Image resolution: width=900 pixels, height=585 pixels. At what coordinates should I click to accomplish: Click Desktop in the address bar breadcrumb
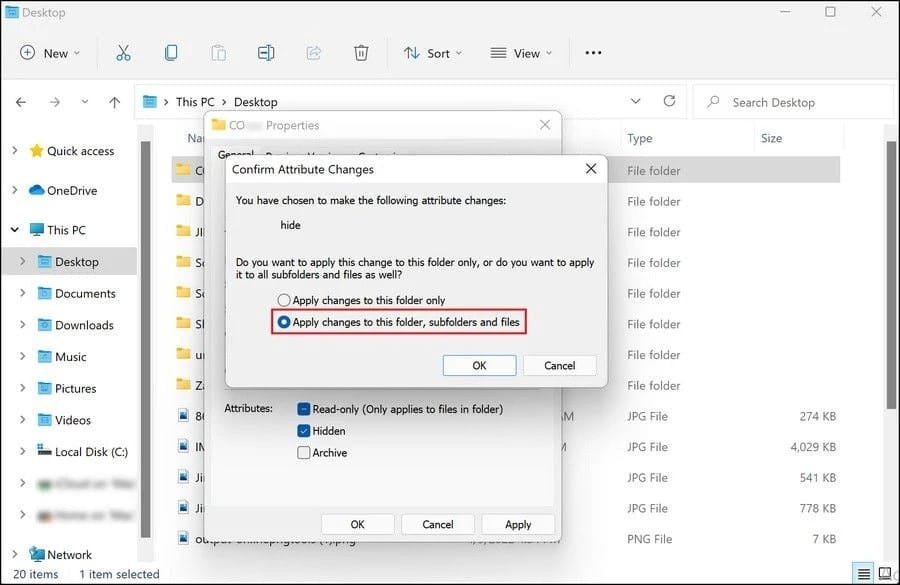coord(254,101)
